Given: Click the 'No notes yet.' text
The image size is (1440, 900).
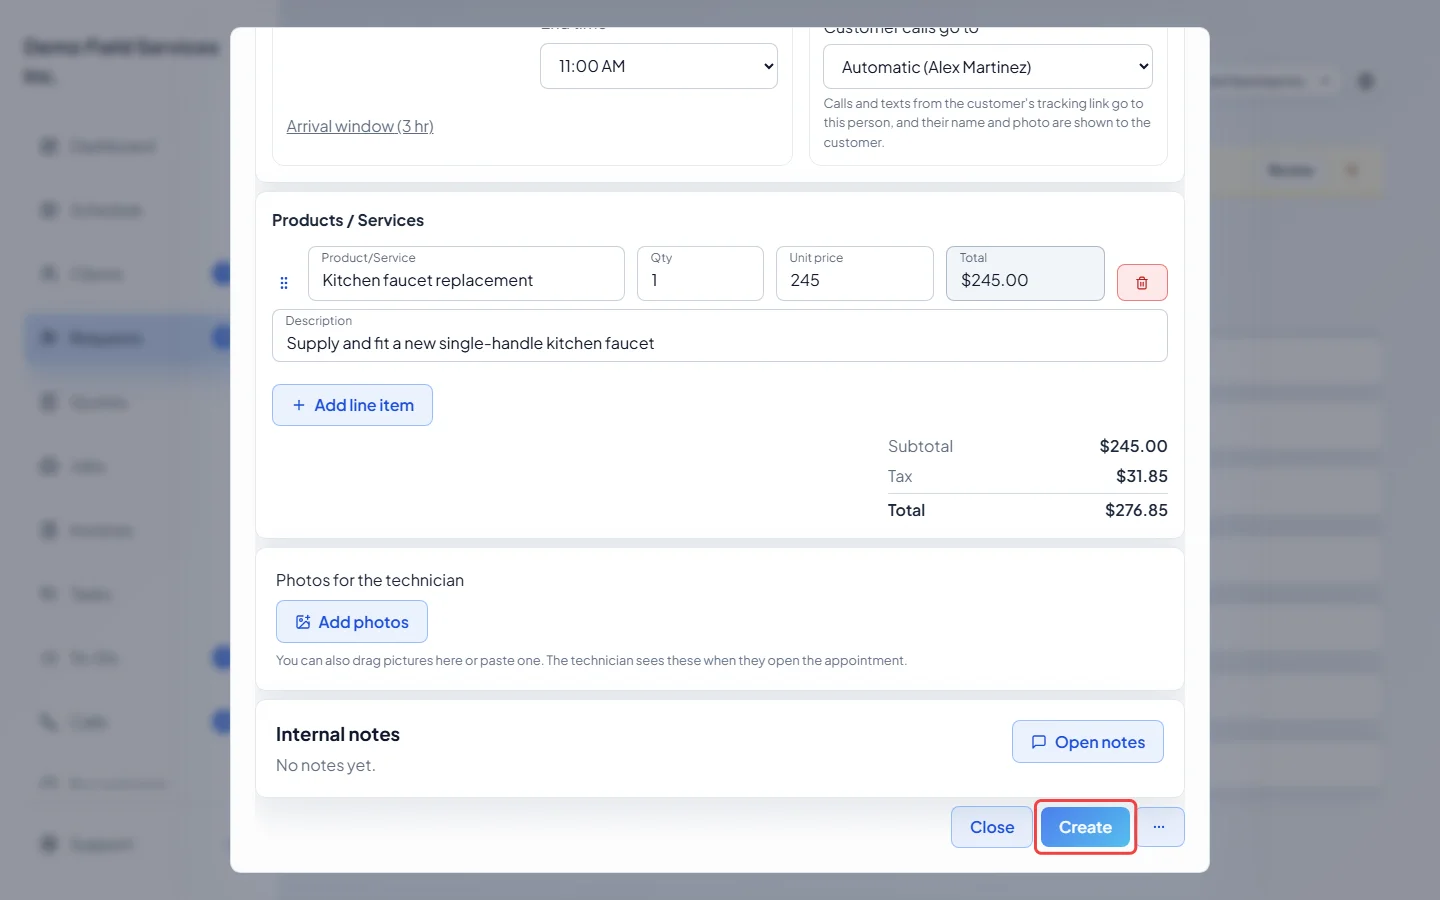Looking at the screenshot, I should click(x=326, y=765).
